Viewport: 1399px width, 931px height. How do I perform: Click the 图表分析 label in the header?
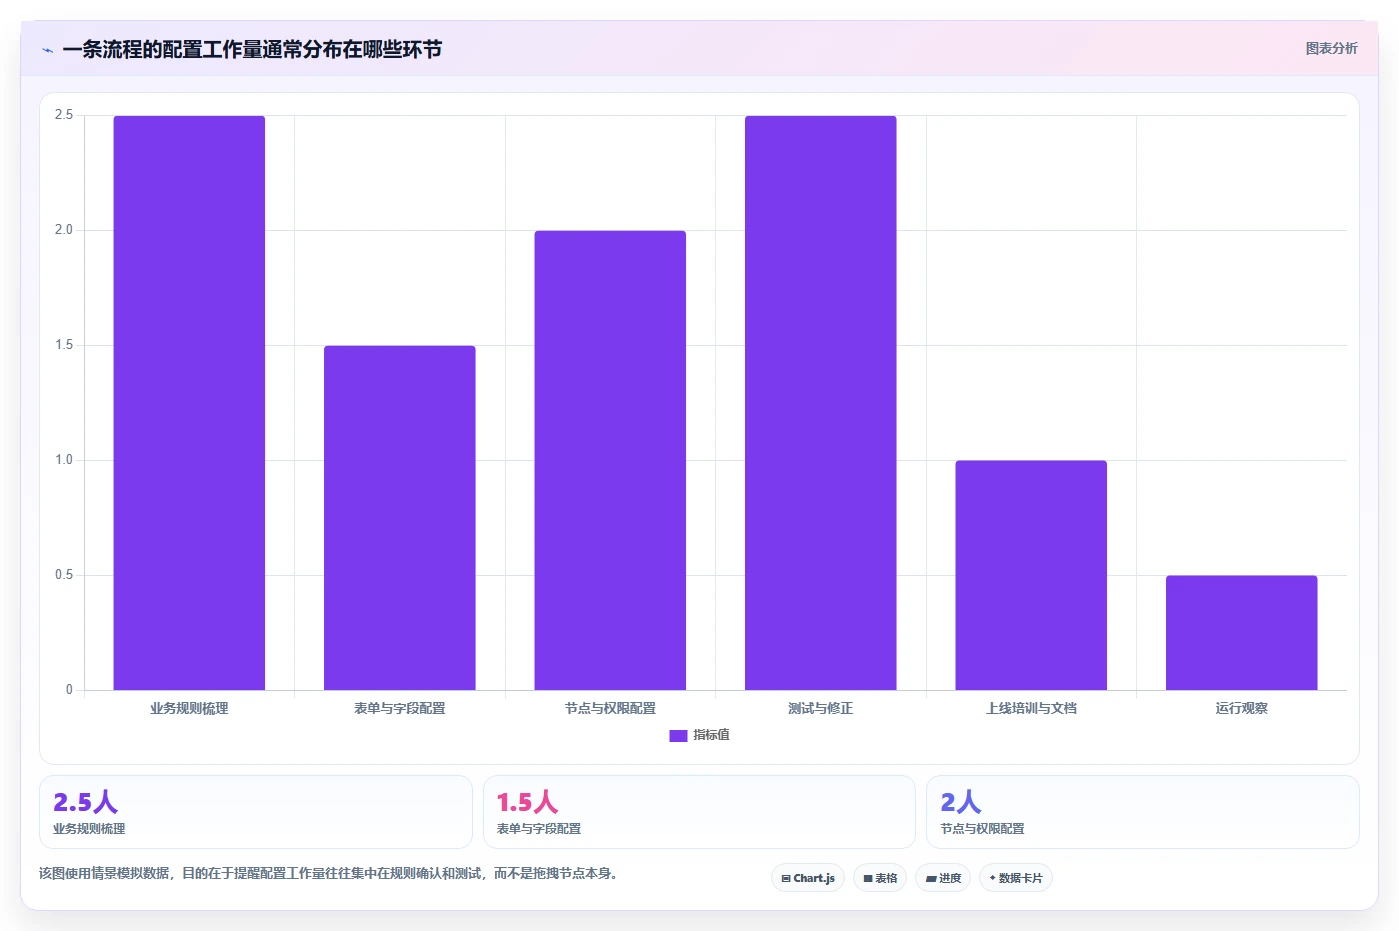1331,48
